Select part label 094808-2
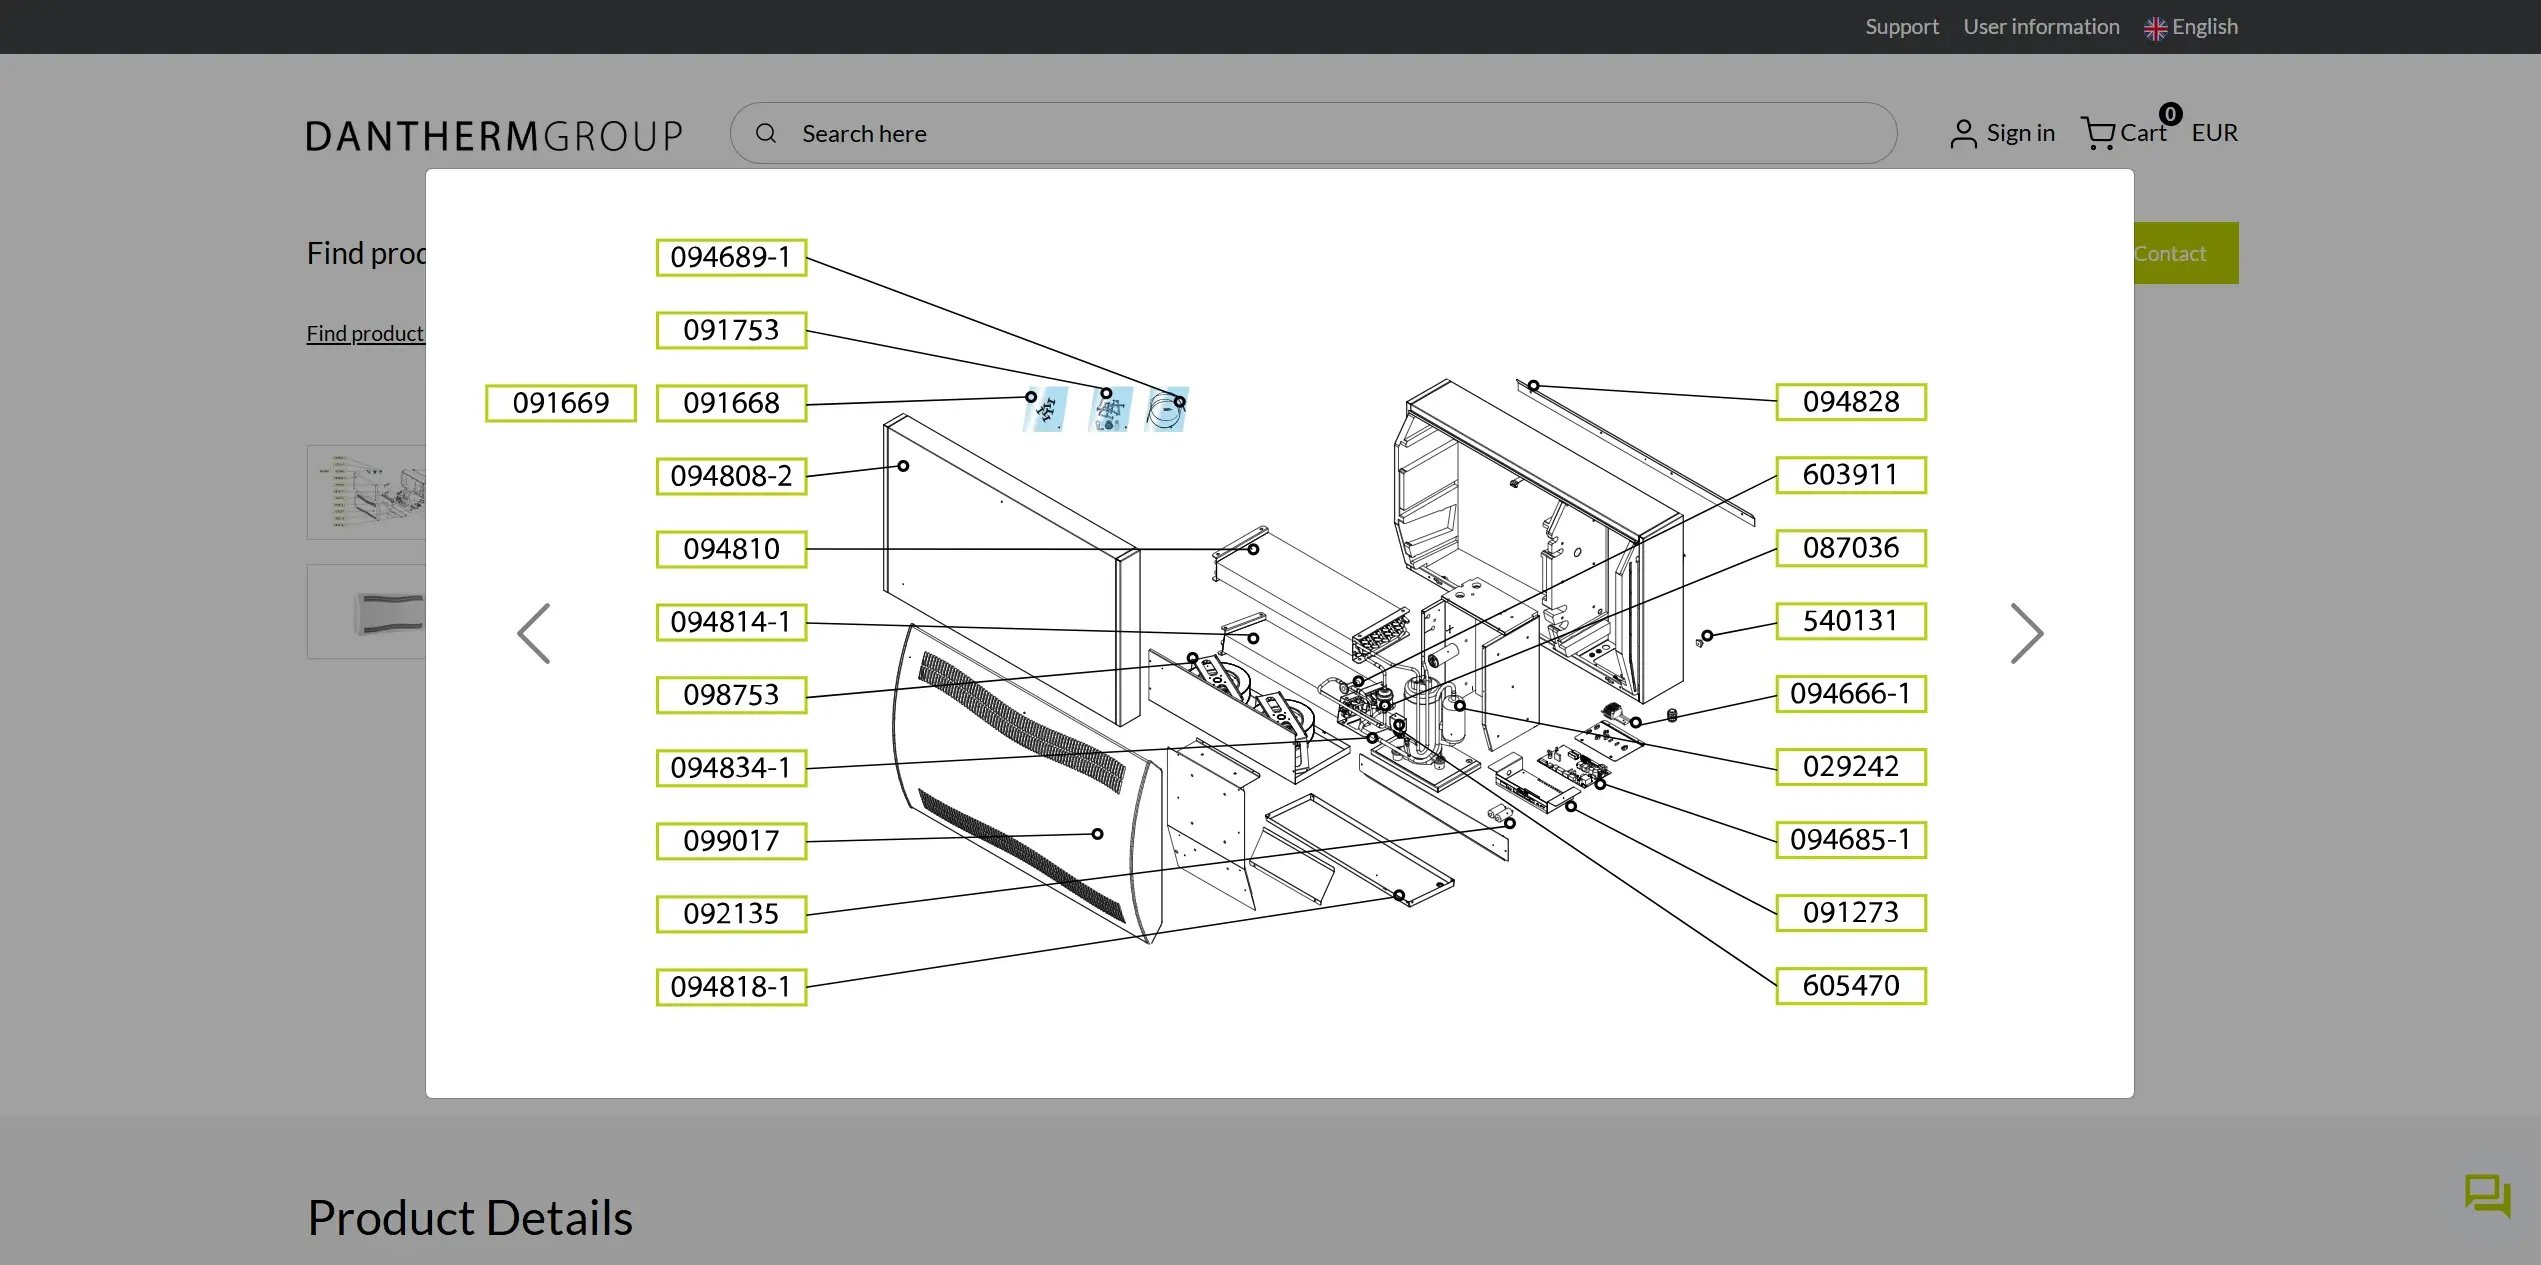 731,476
